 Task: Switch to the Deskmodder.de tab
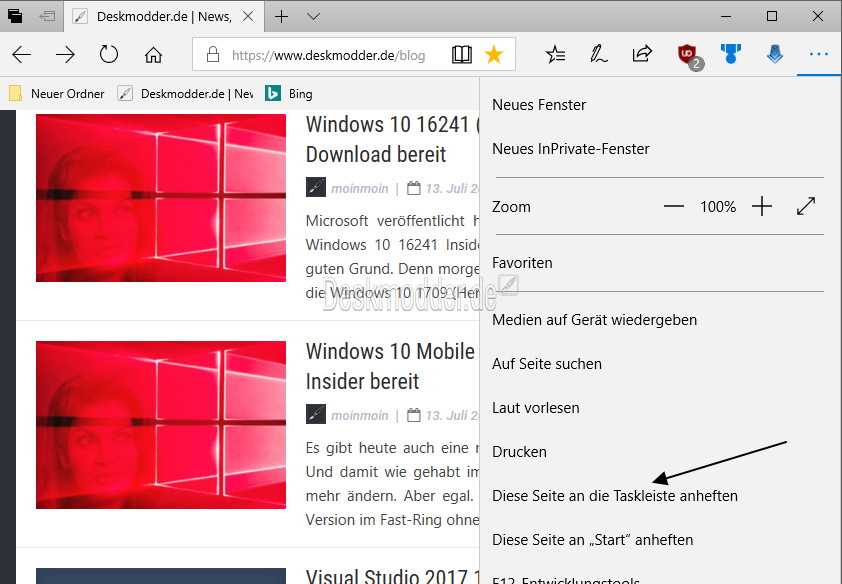pos(164,17)
